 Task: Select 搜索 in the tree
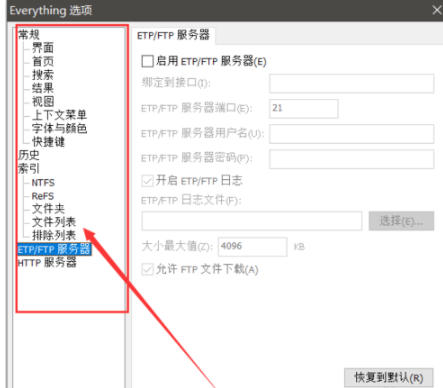click(x=43, y=75)
